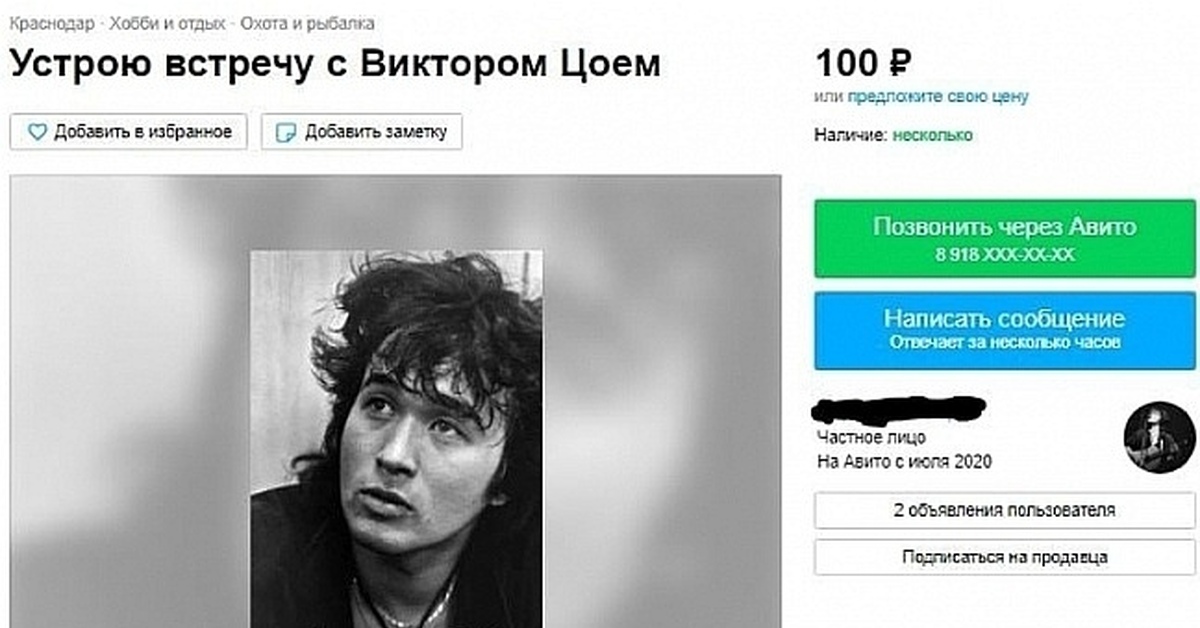Click Подписаться на продавца
The height and width of the screenshot is (628, 1200).
[x=1003, y=557]
